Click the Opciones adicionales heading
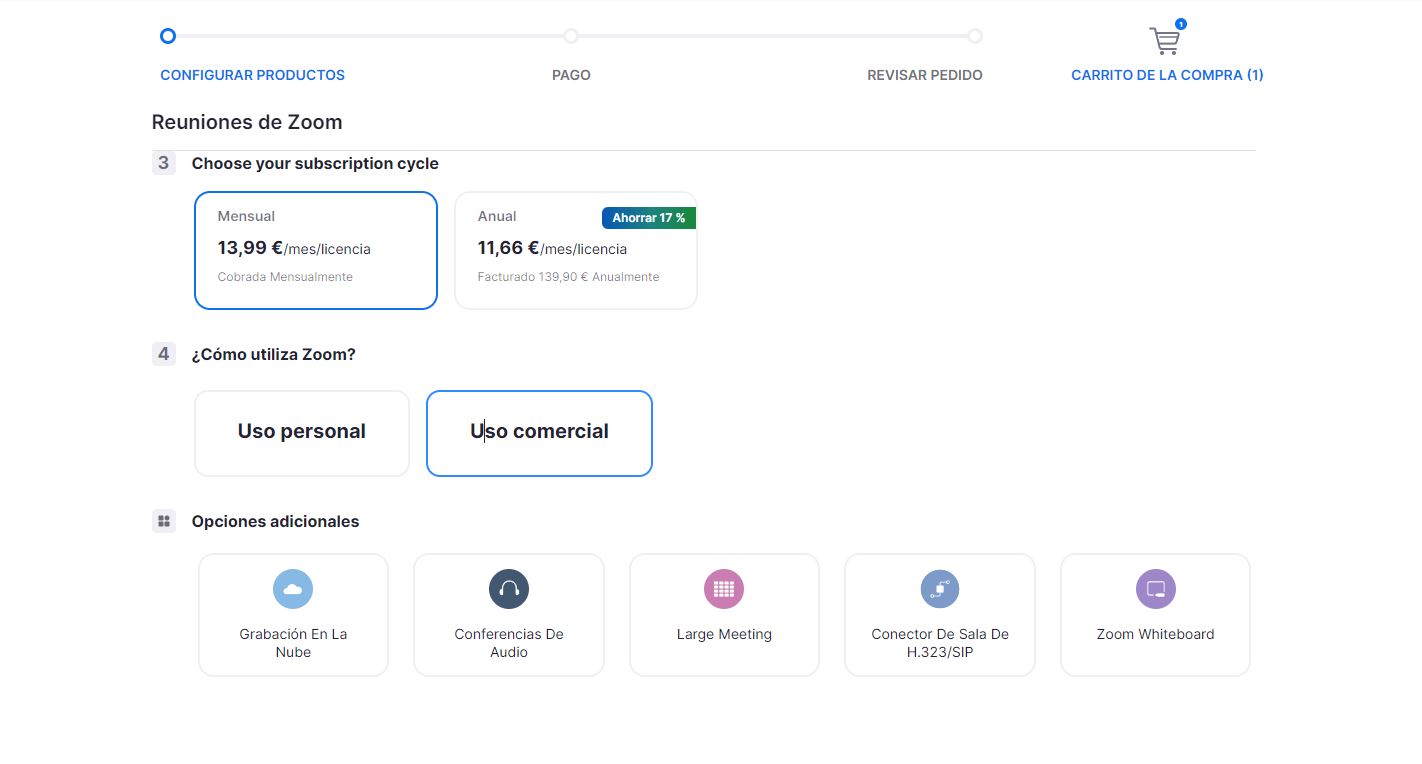 click(275, 521)
